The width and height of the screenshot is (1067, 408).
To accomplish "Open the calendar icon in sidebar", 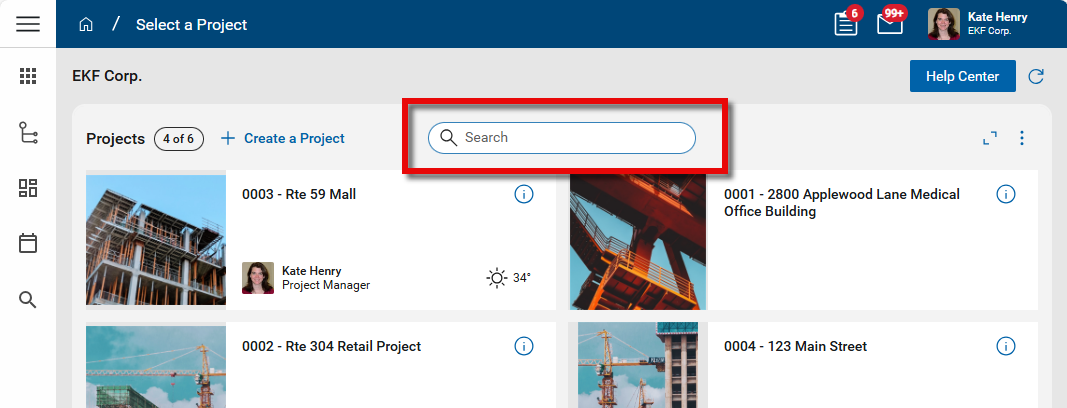I will [28, 243].
